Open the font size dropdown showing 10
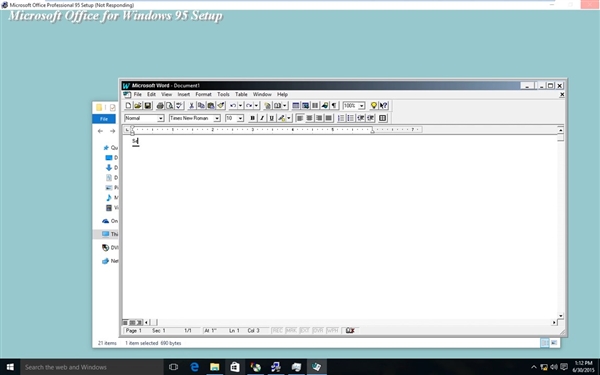This screenshot has height=375, width=600. point(240,118)
